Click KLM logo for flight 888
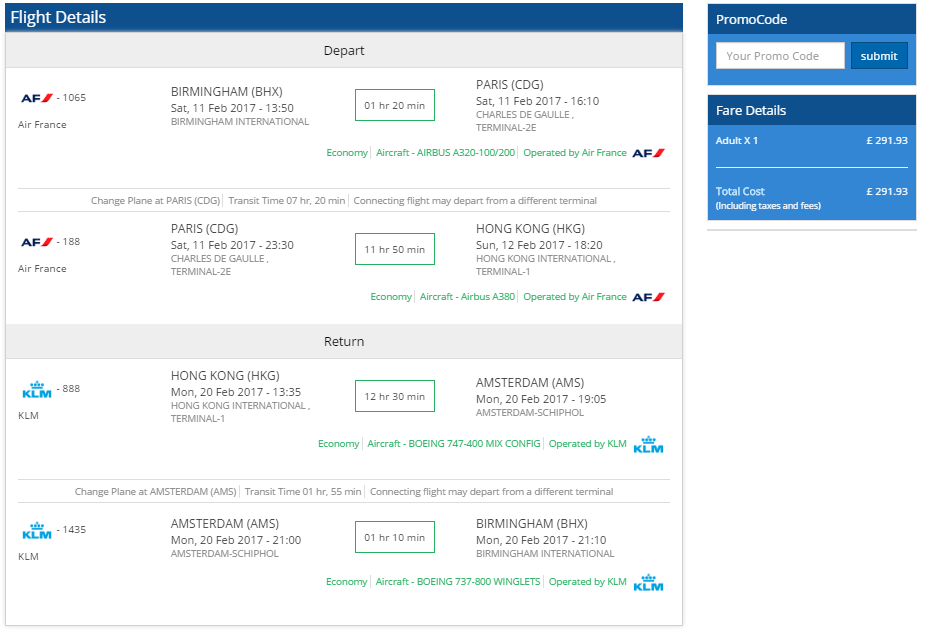This screenshot has width=927, height=630. (37, 389)
